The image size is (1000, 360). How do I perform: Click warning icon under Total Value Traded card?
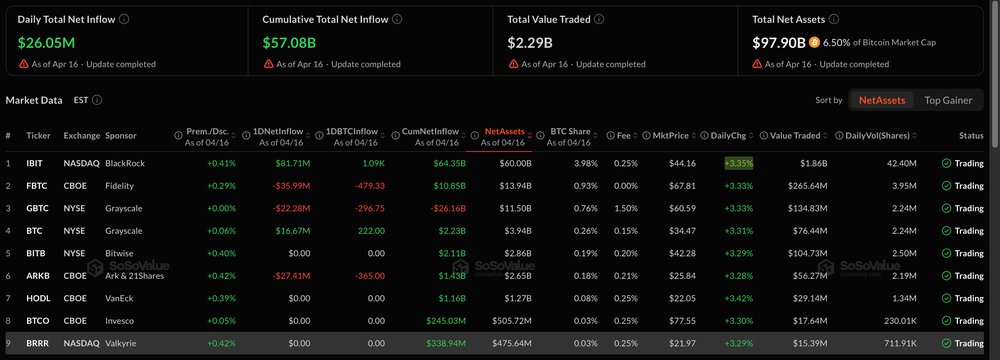(513, 64)
